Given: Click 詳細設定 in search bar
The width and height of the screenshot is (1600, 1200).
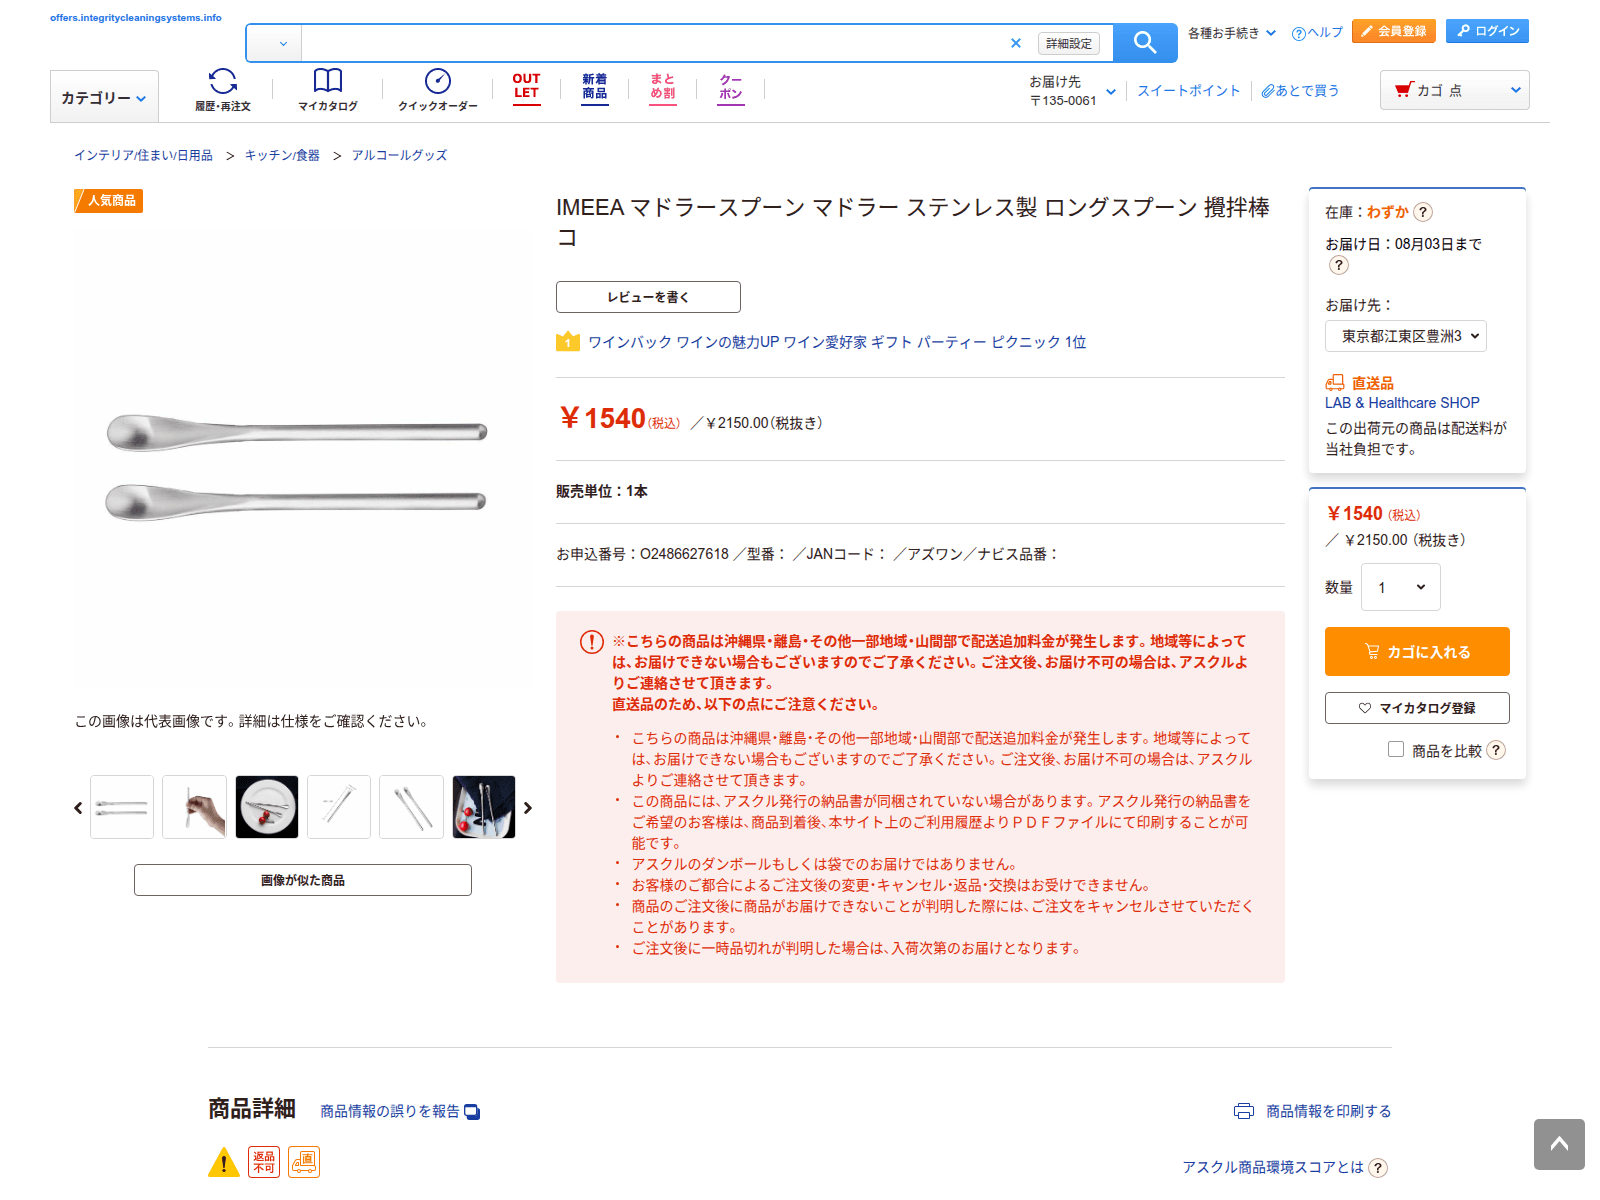Looking at the screenshot, I should (1068, 43).
